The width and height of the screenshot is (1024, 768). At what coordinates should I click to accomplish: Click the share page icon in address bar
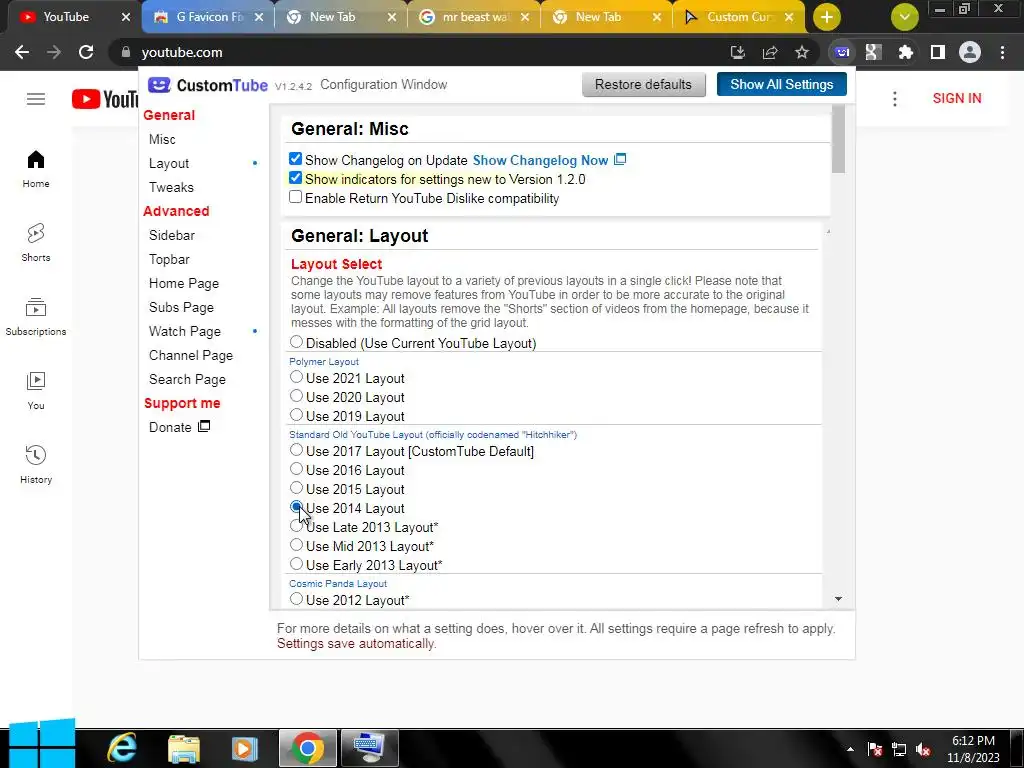[x=770, y=52]
